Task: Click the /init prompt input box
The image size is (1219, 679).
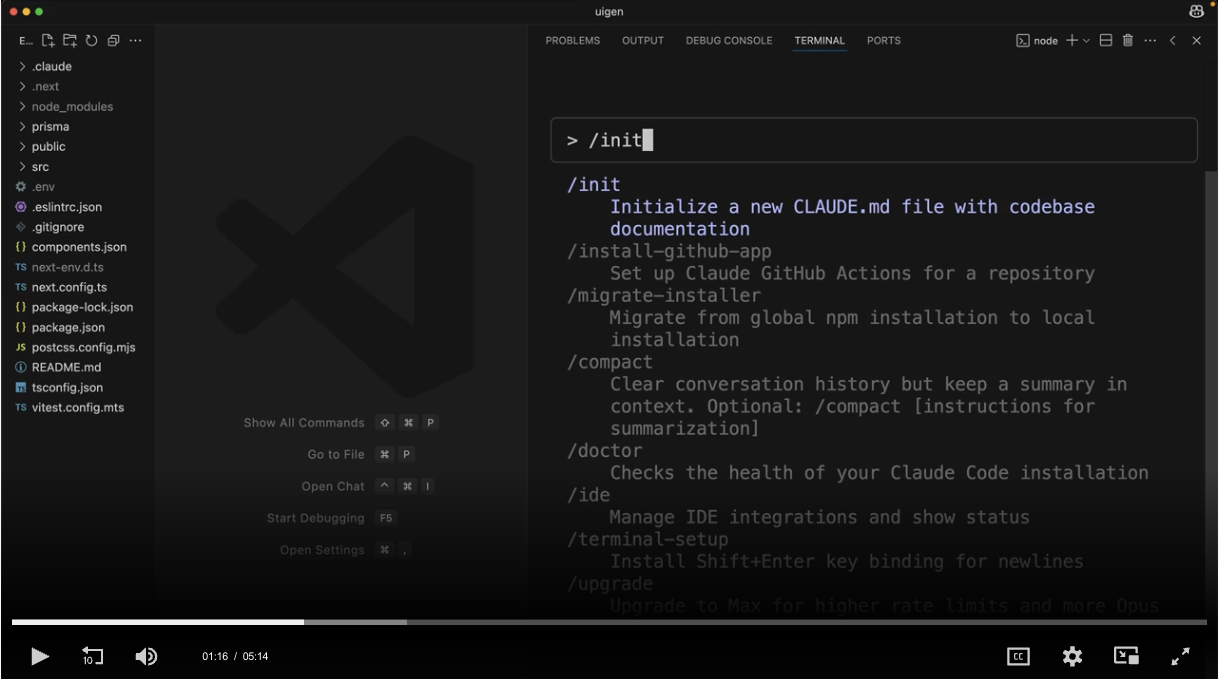Action: pos(874,140)
